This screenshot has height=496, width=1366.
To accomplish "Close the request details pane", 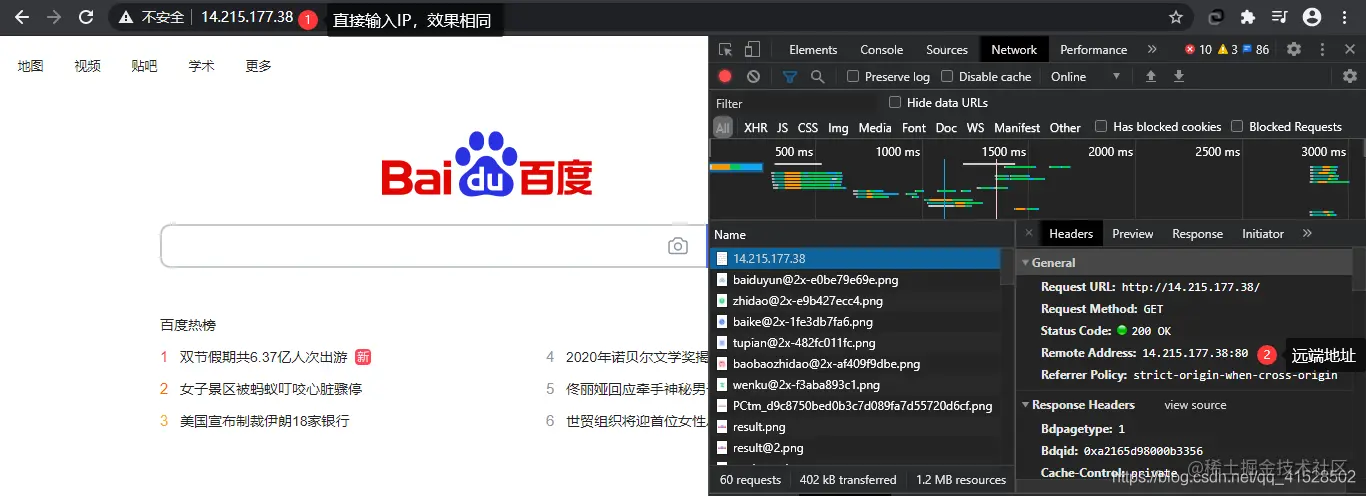I will [1029, 233].
